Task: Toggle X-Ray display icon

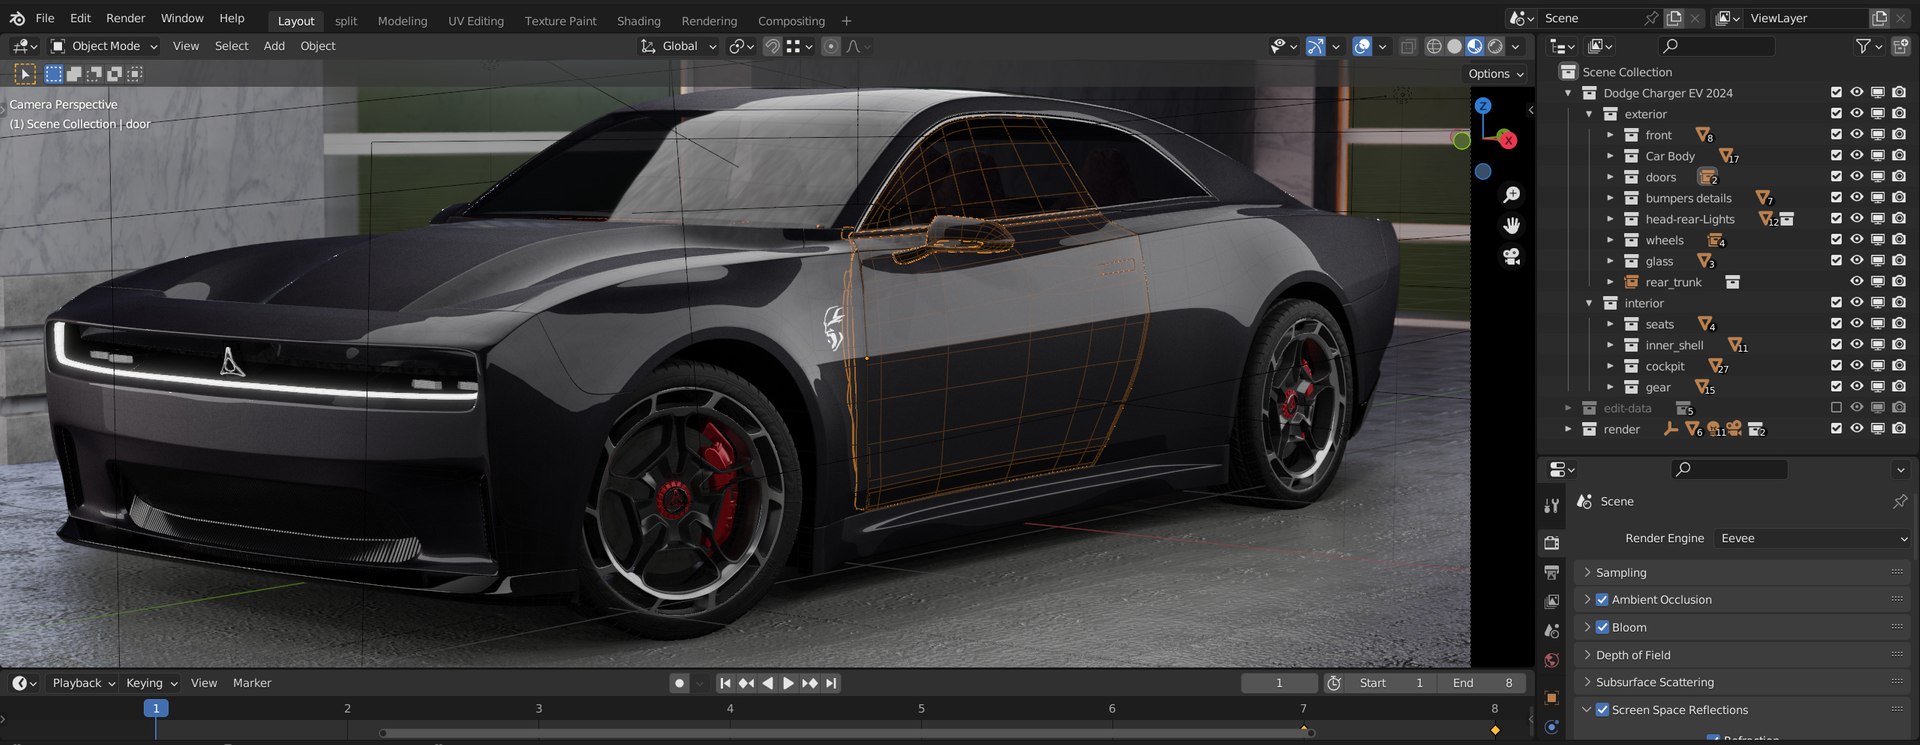Action: pos(1408,46)
